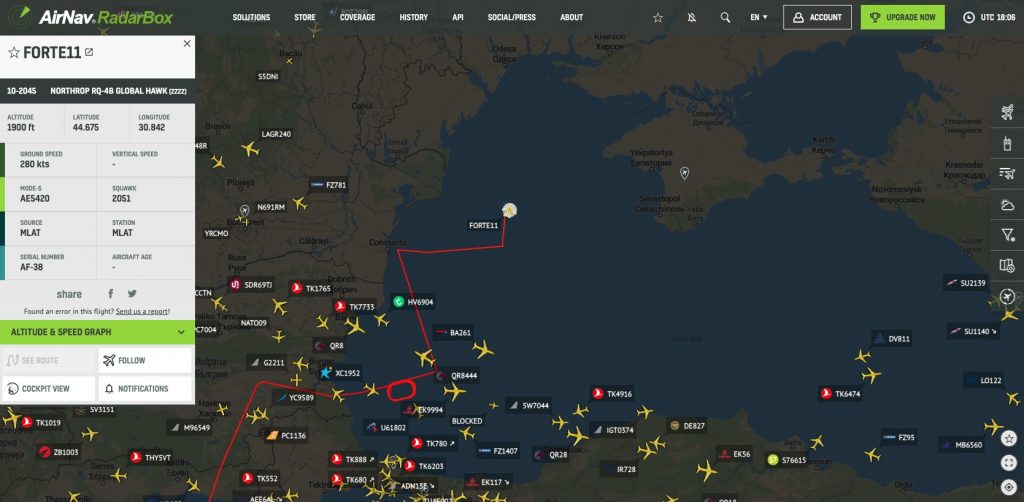Click the location pin near Crimea
This screenshot has height=502, width=1024.
tap(684, 173)
